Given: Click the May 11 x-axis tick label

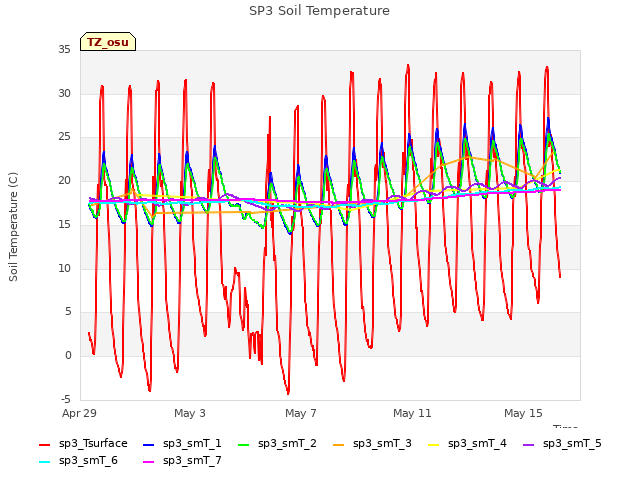Looking at the screenshot, I should click(412, 413).
